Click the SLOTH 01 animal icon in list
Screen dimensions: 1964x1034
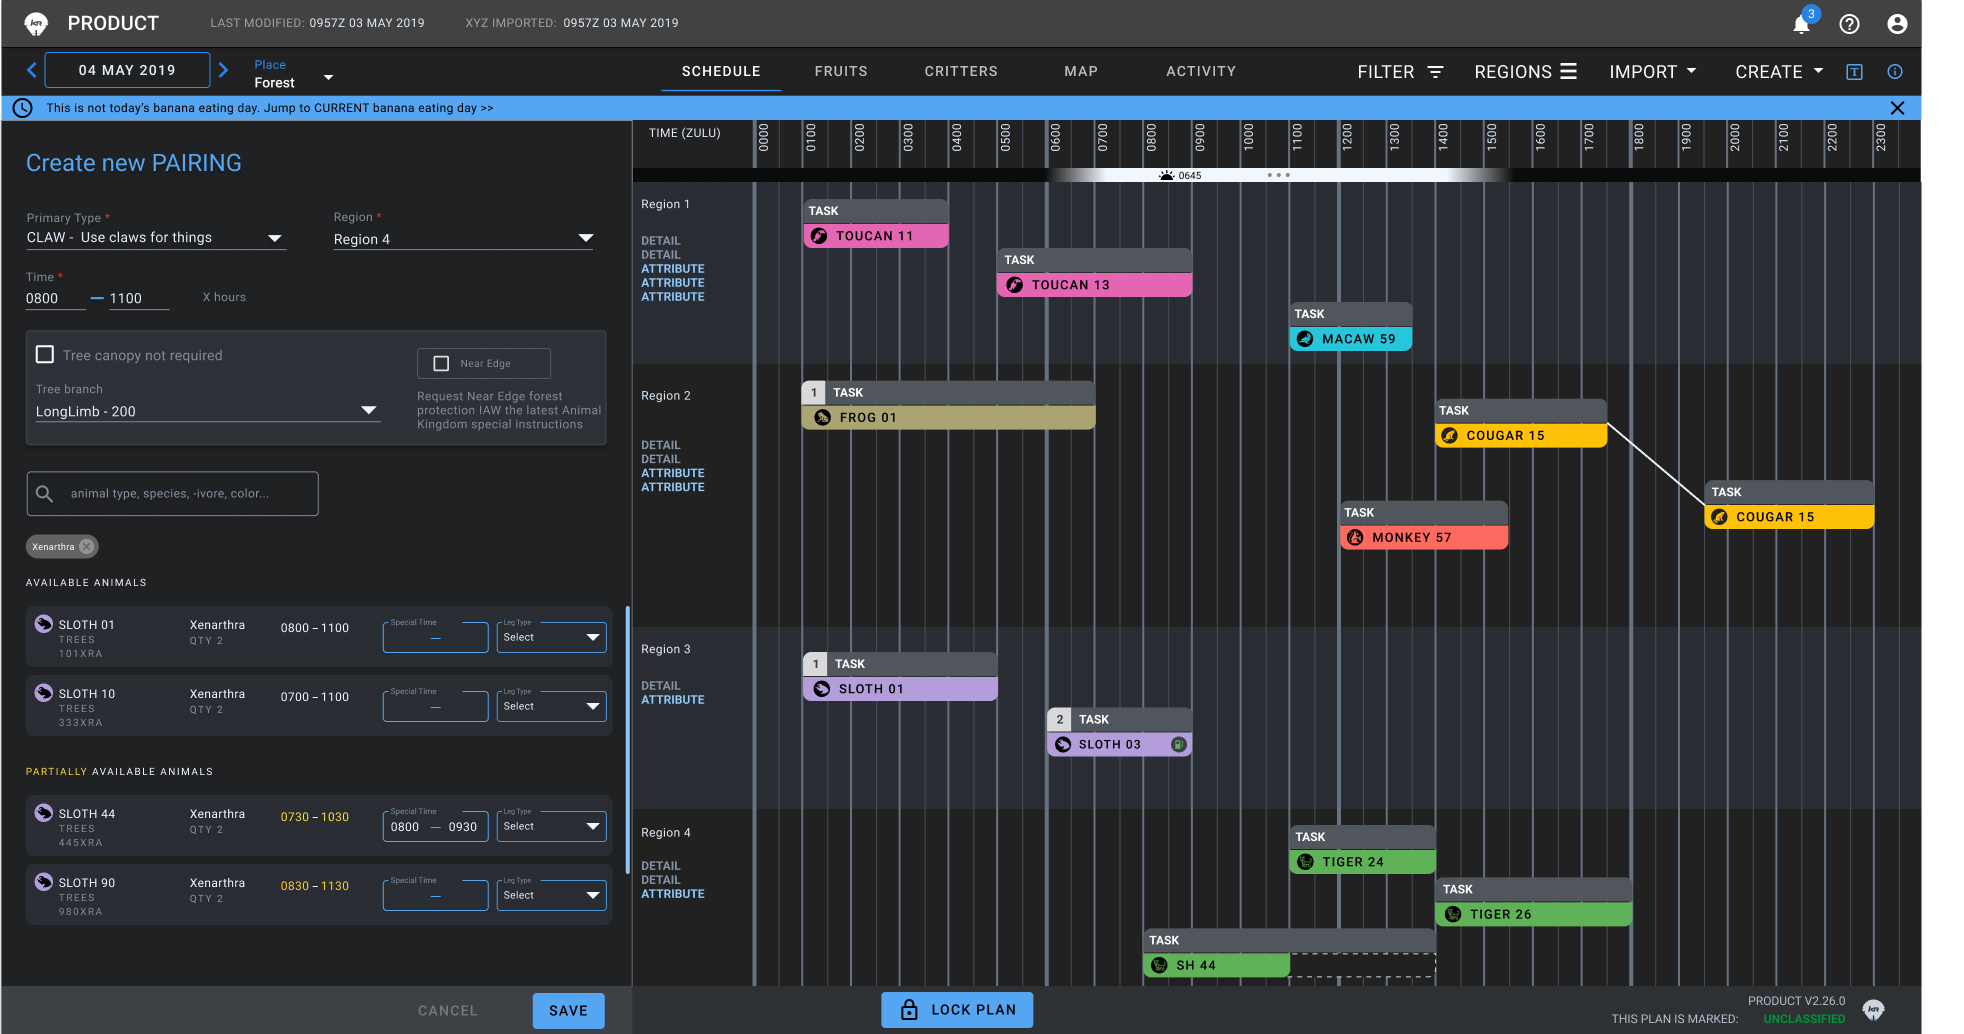43,624
